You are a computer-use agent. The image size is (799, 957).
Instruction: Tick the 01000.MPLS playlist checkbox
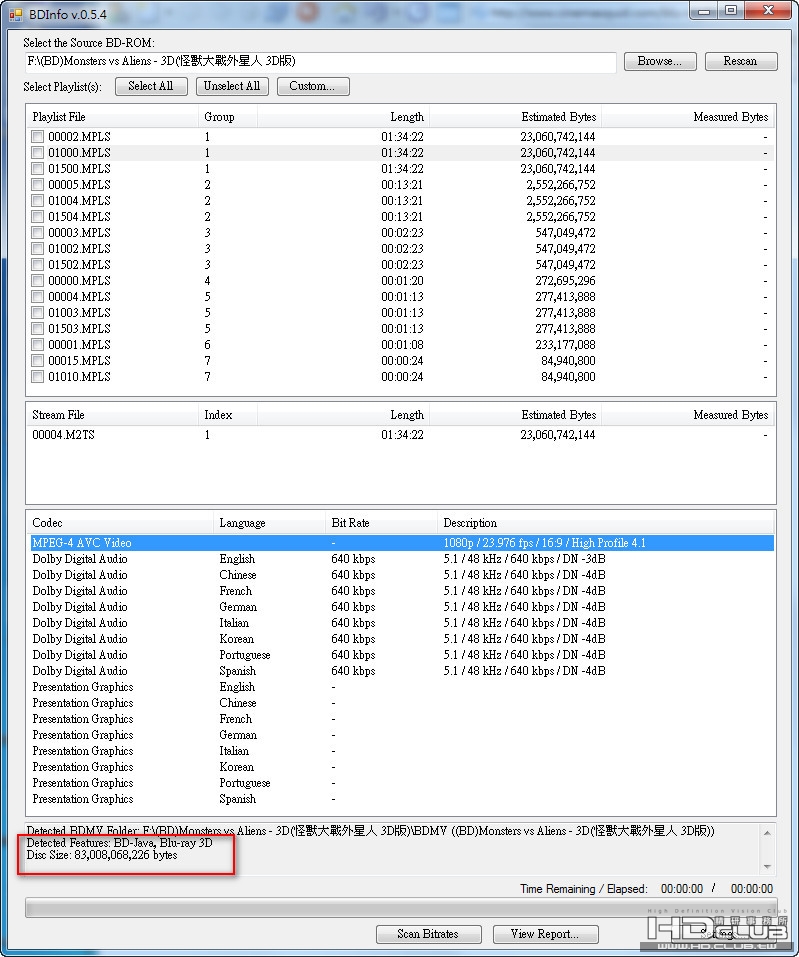(38, 153)
